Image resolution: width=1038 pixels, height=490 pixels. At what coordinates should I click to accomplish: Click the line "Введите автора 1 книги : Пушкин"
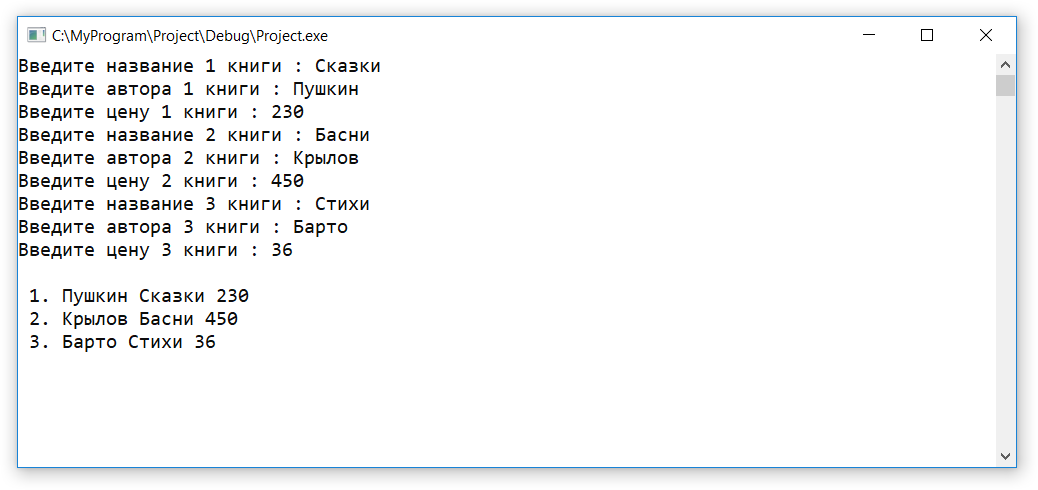point(188,90)
